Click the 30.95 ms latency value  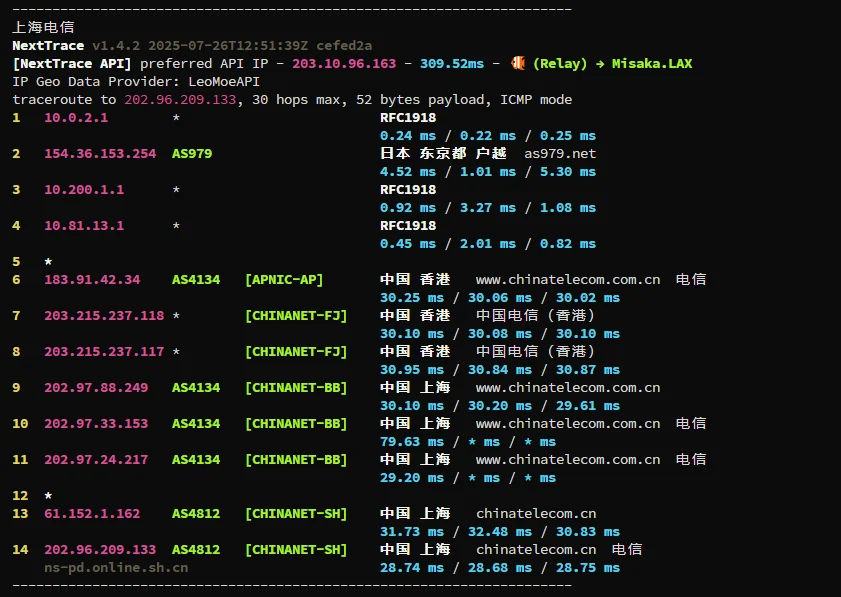[x=412, y=370]
